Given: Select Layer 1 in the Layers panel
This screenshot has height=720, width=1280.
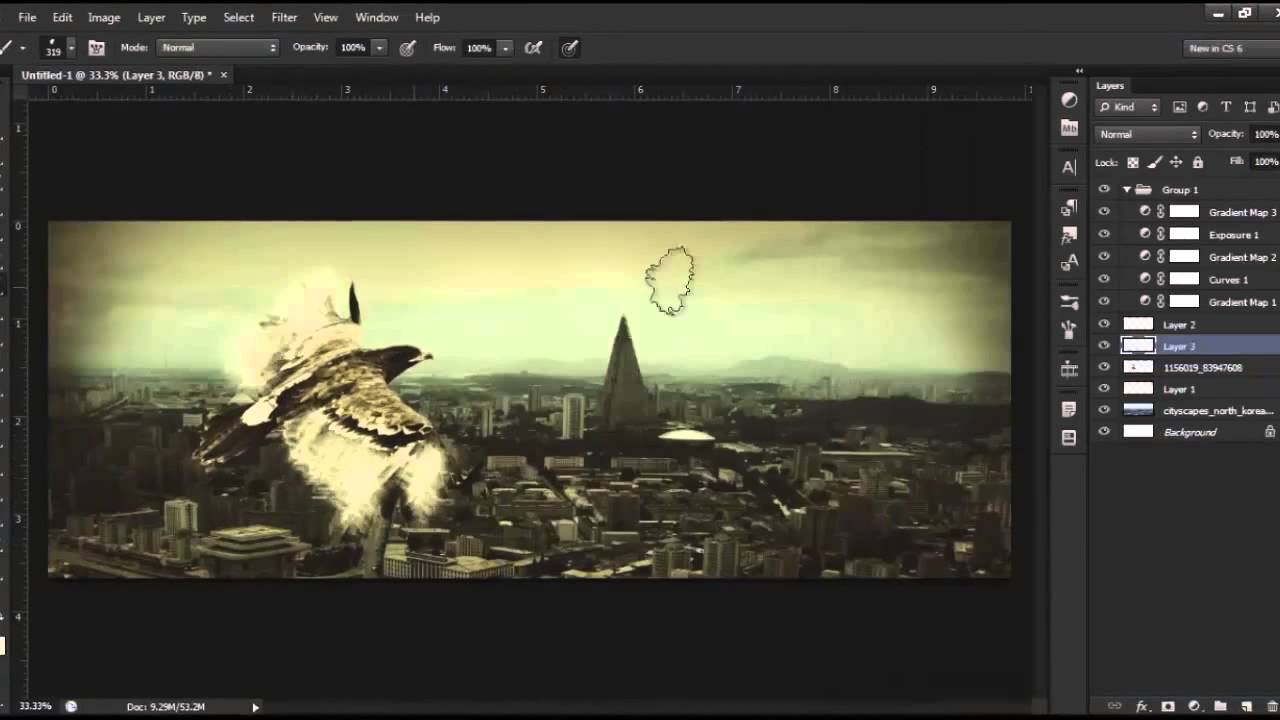Looking at the screenshot, I should point(1186,389).
